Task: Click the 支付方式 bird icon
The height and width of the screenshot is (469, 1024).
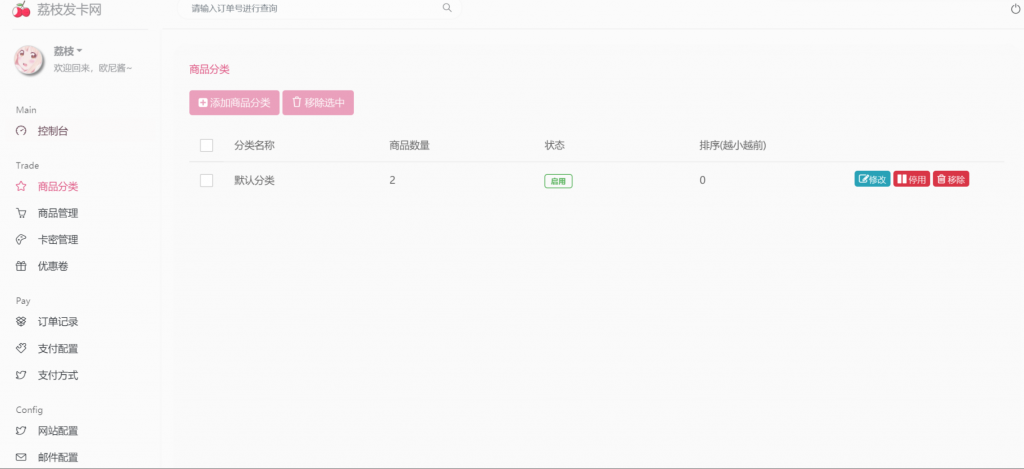Action: coord(21,376)
